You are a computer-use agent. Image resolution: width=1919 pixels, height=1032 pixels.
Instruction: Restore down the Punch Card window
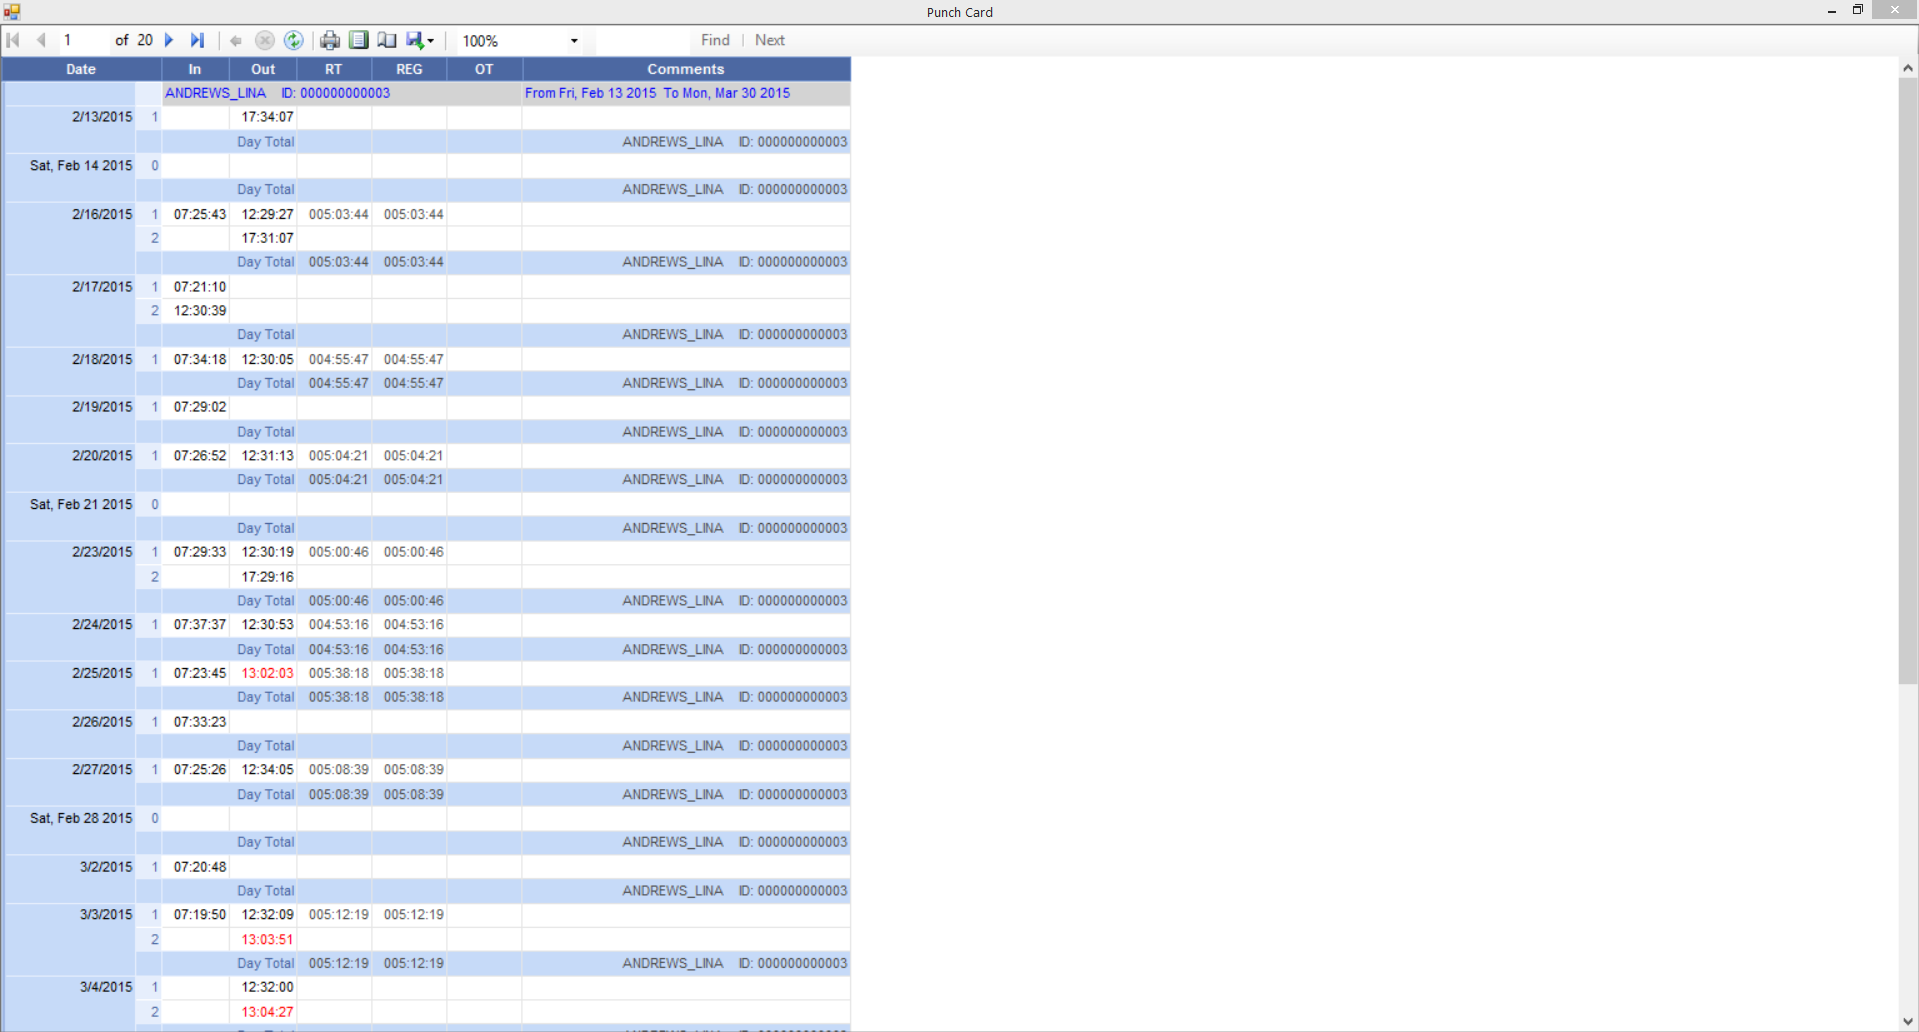1858,10
